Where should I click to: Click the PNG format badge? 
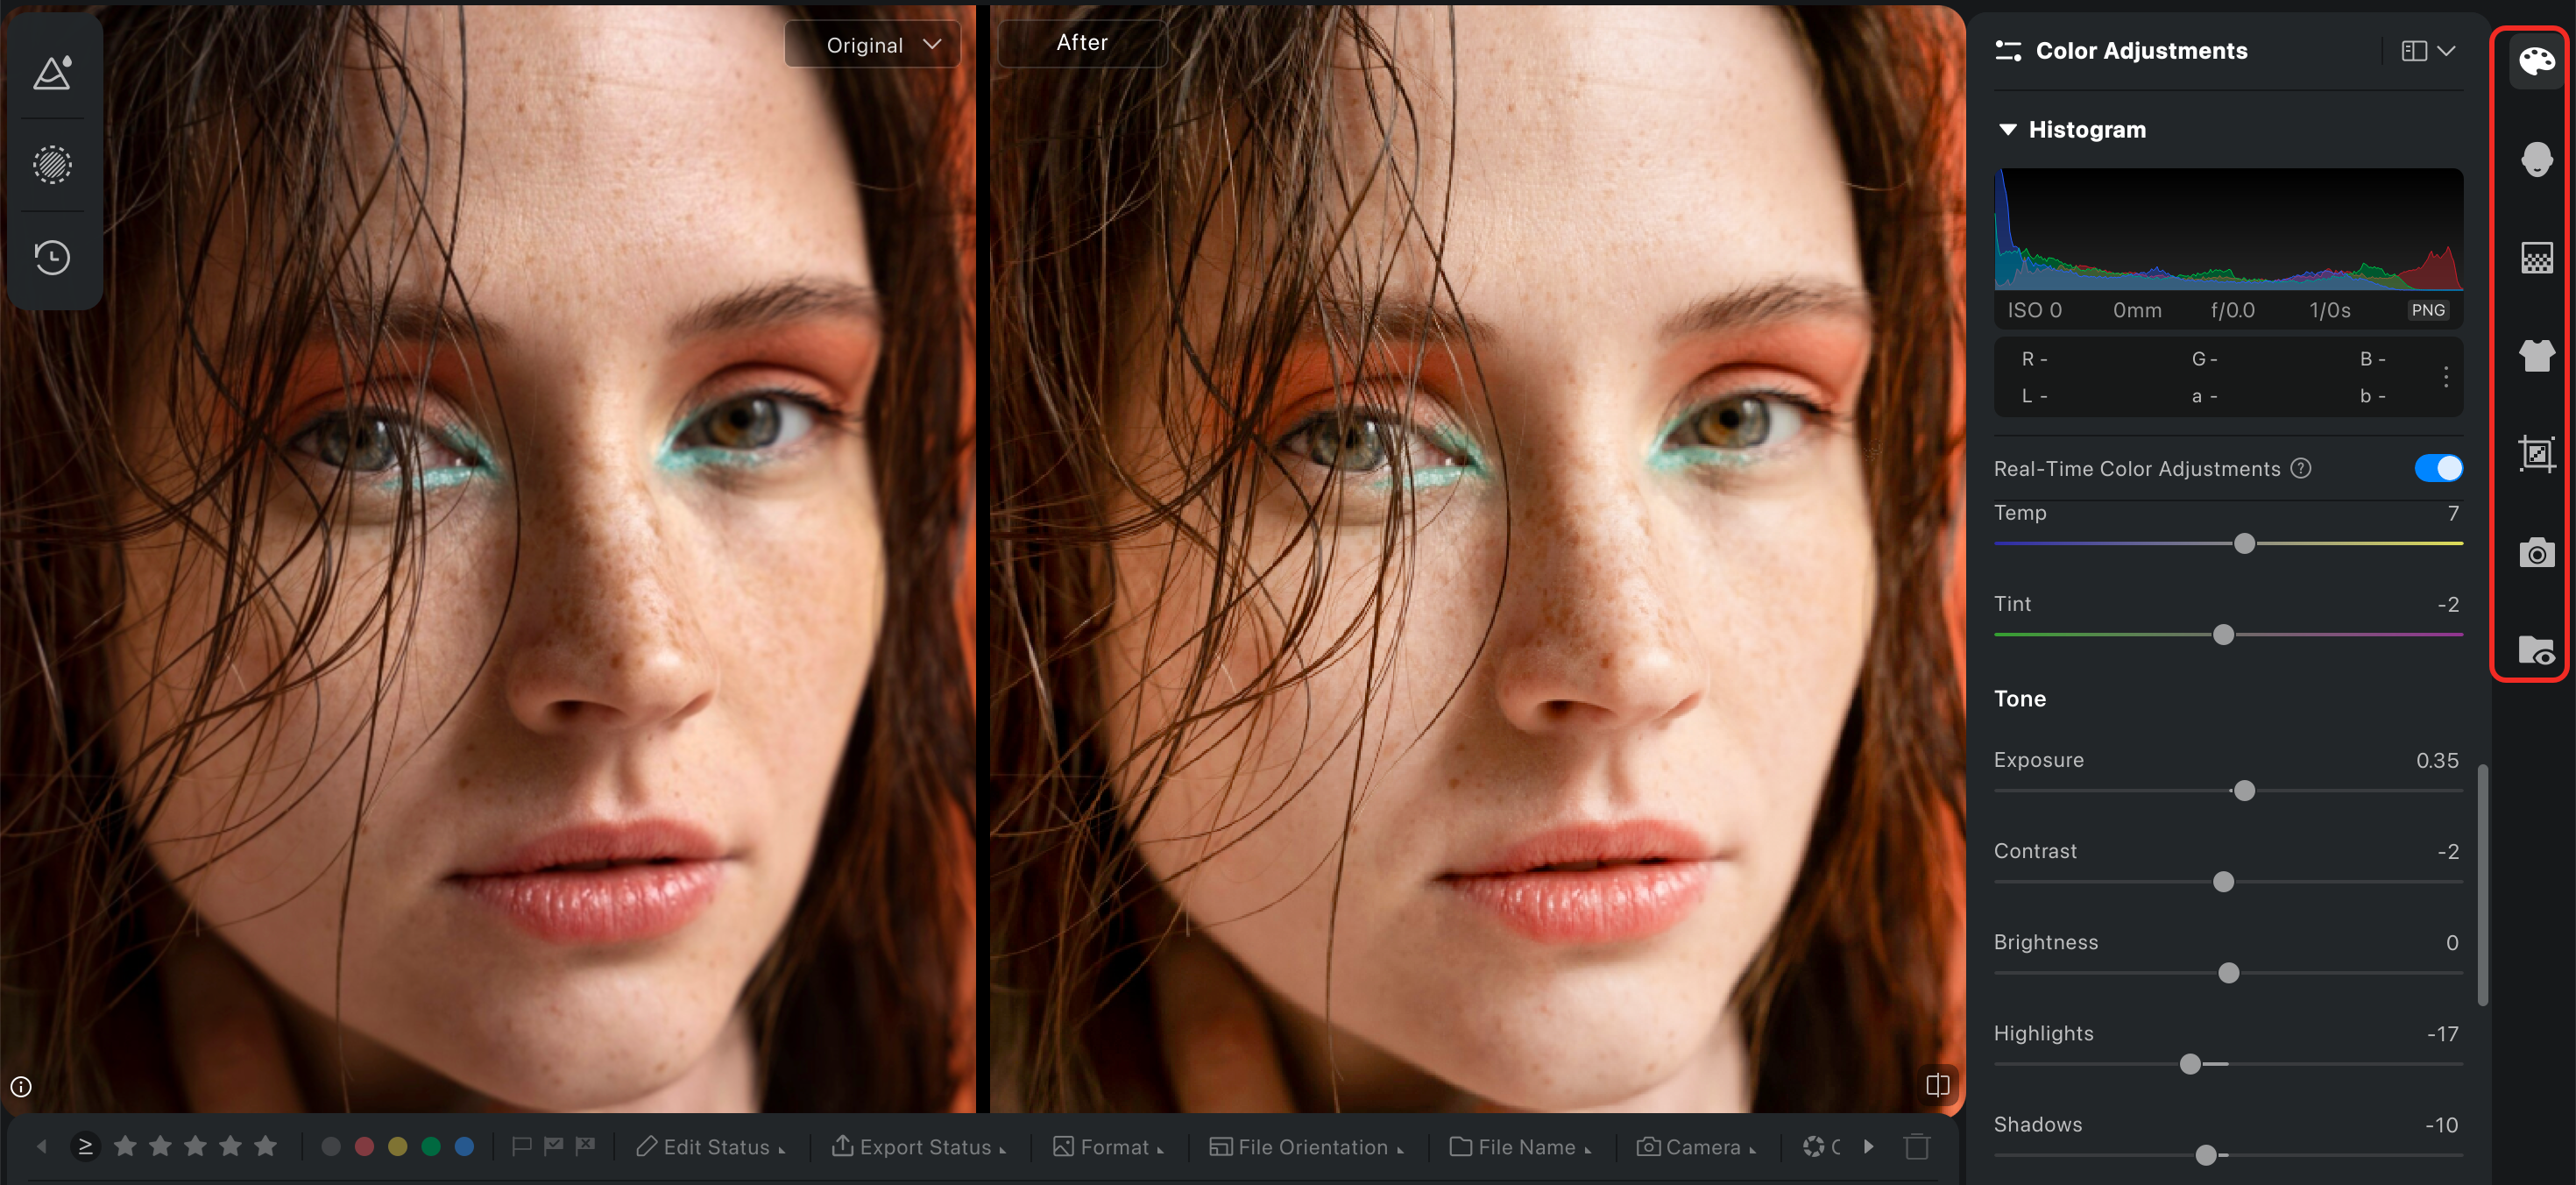tap(2427, 310)
